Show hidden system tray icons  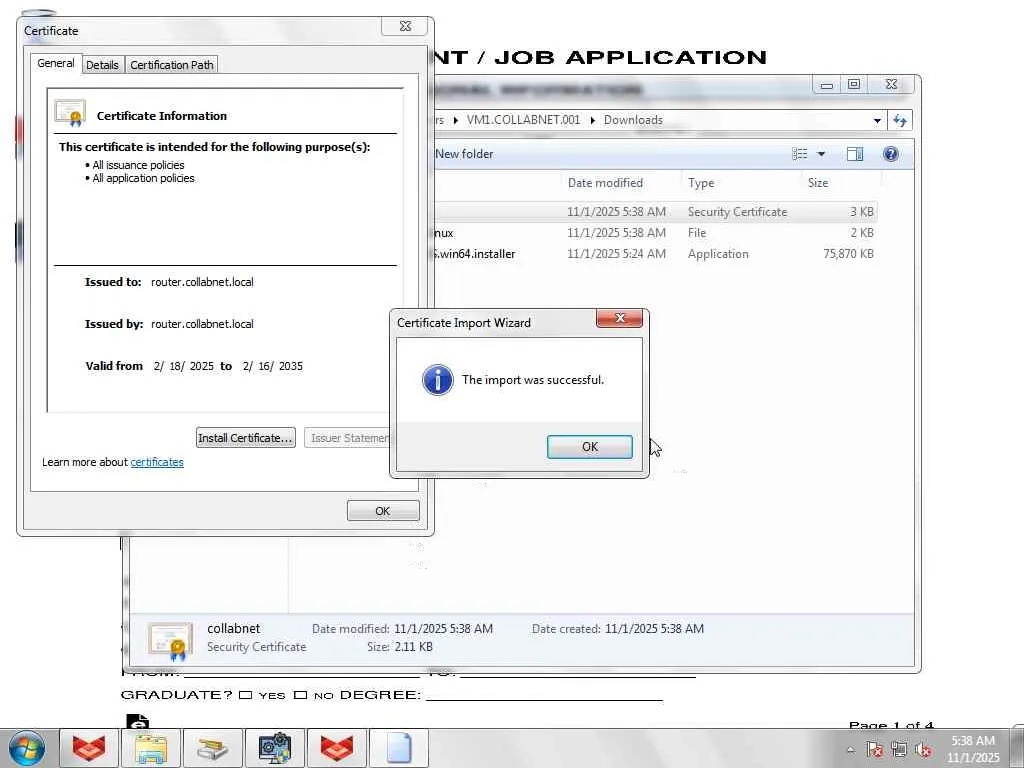coord(850,750)
